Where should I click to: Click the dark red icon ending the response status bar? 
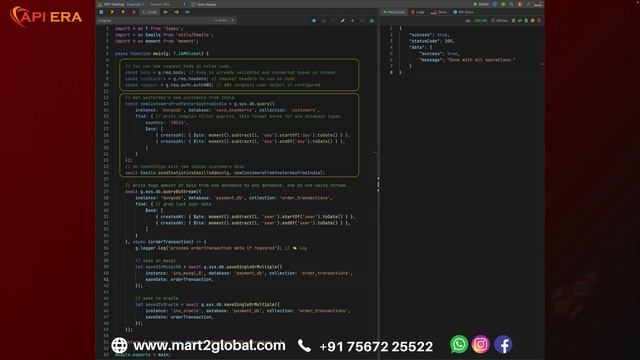coord(539,20)
